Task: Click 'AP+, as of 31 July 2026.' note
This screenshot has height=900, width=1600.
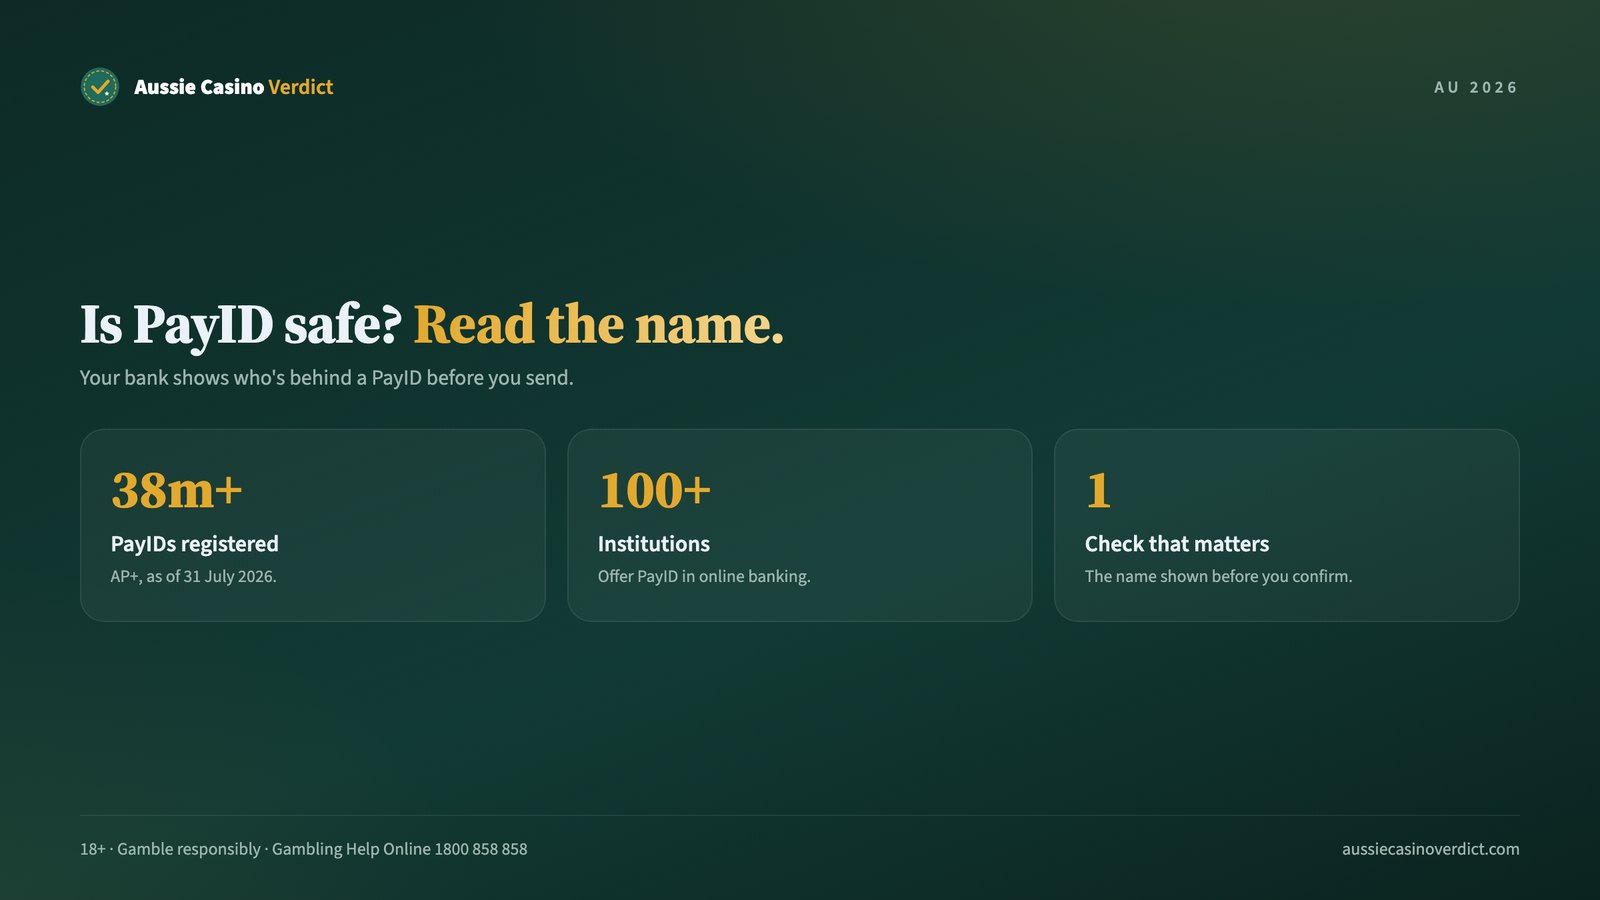Action: 193,577
